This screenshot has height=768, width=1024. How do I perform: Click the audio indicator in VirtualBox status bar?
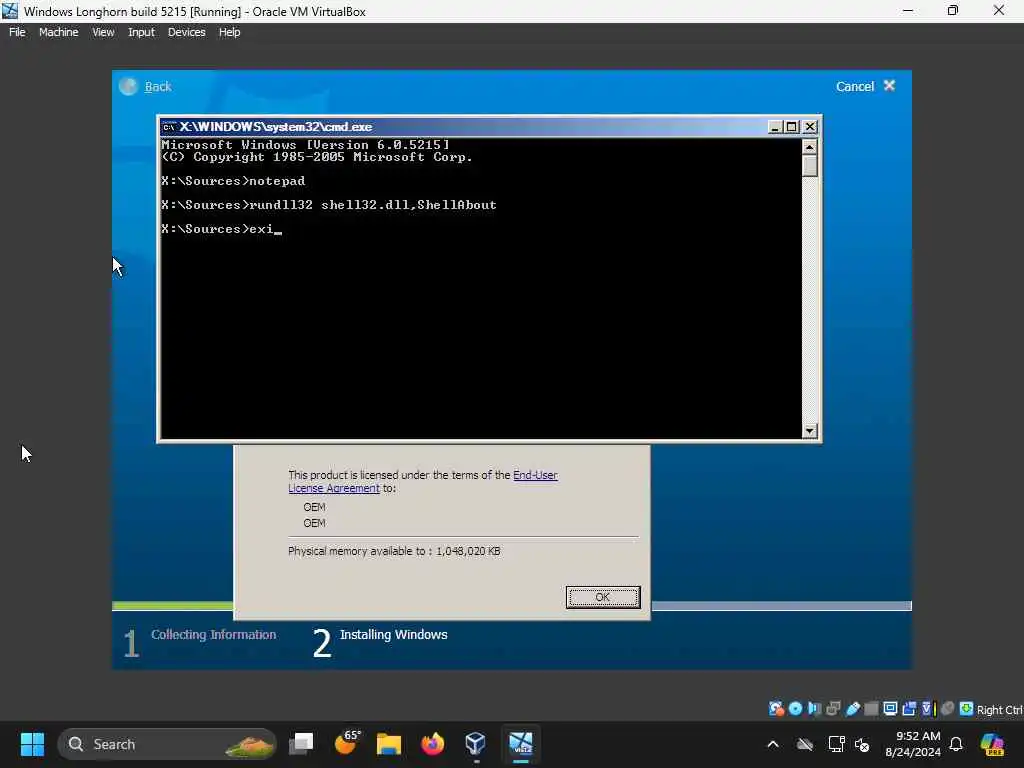[x=814, y=709]
